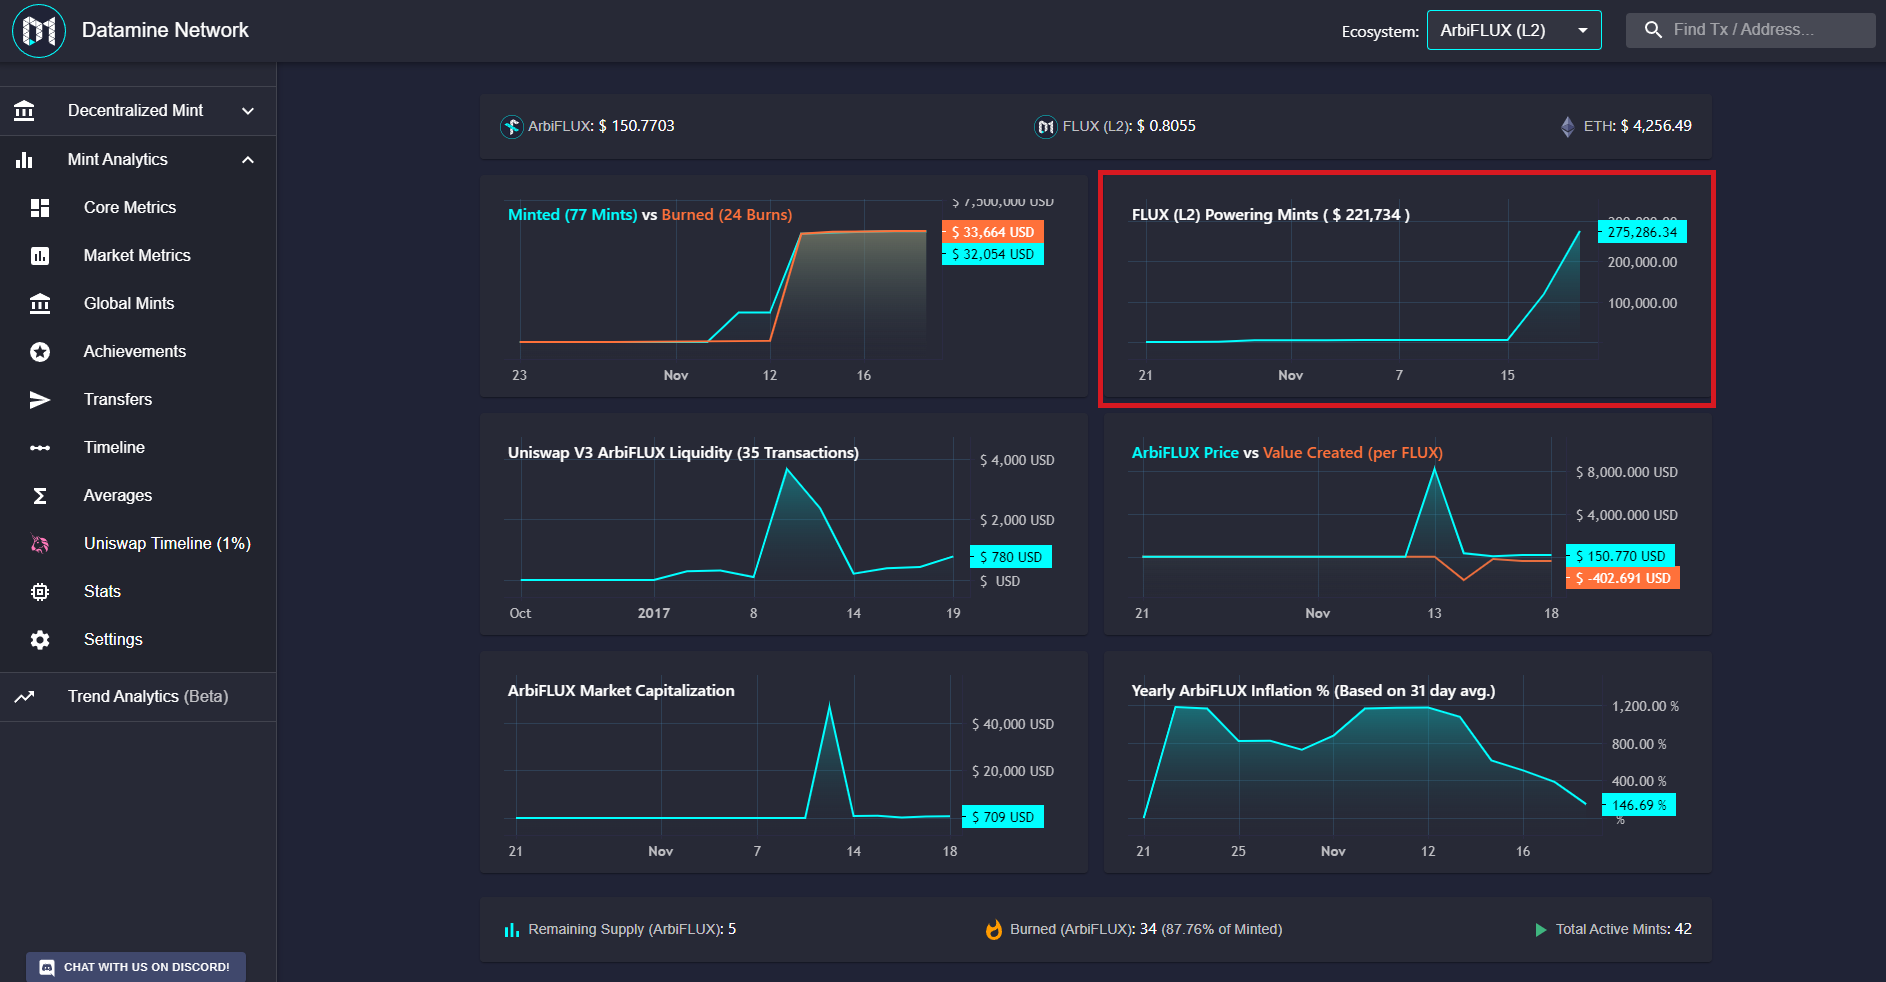Click the Stats chip icon
Viewport: 1886px width, 982px height.
tap(40, 592)
